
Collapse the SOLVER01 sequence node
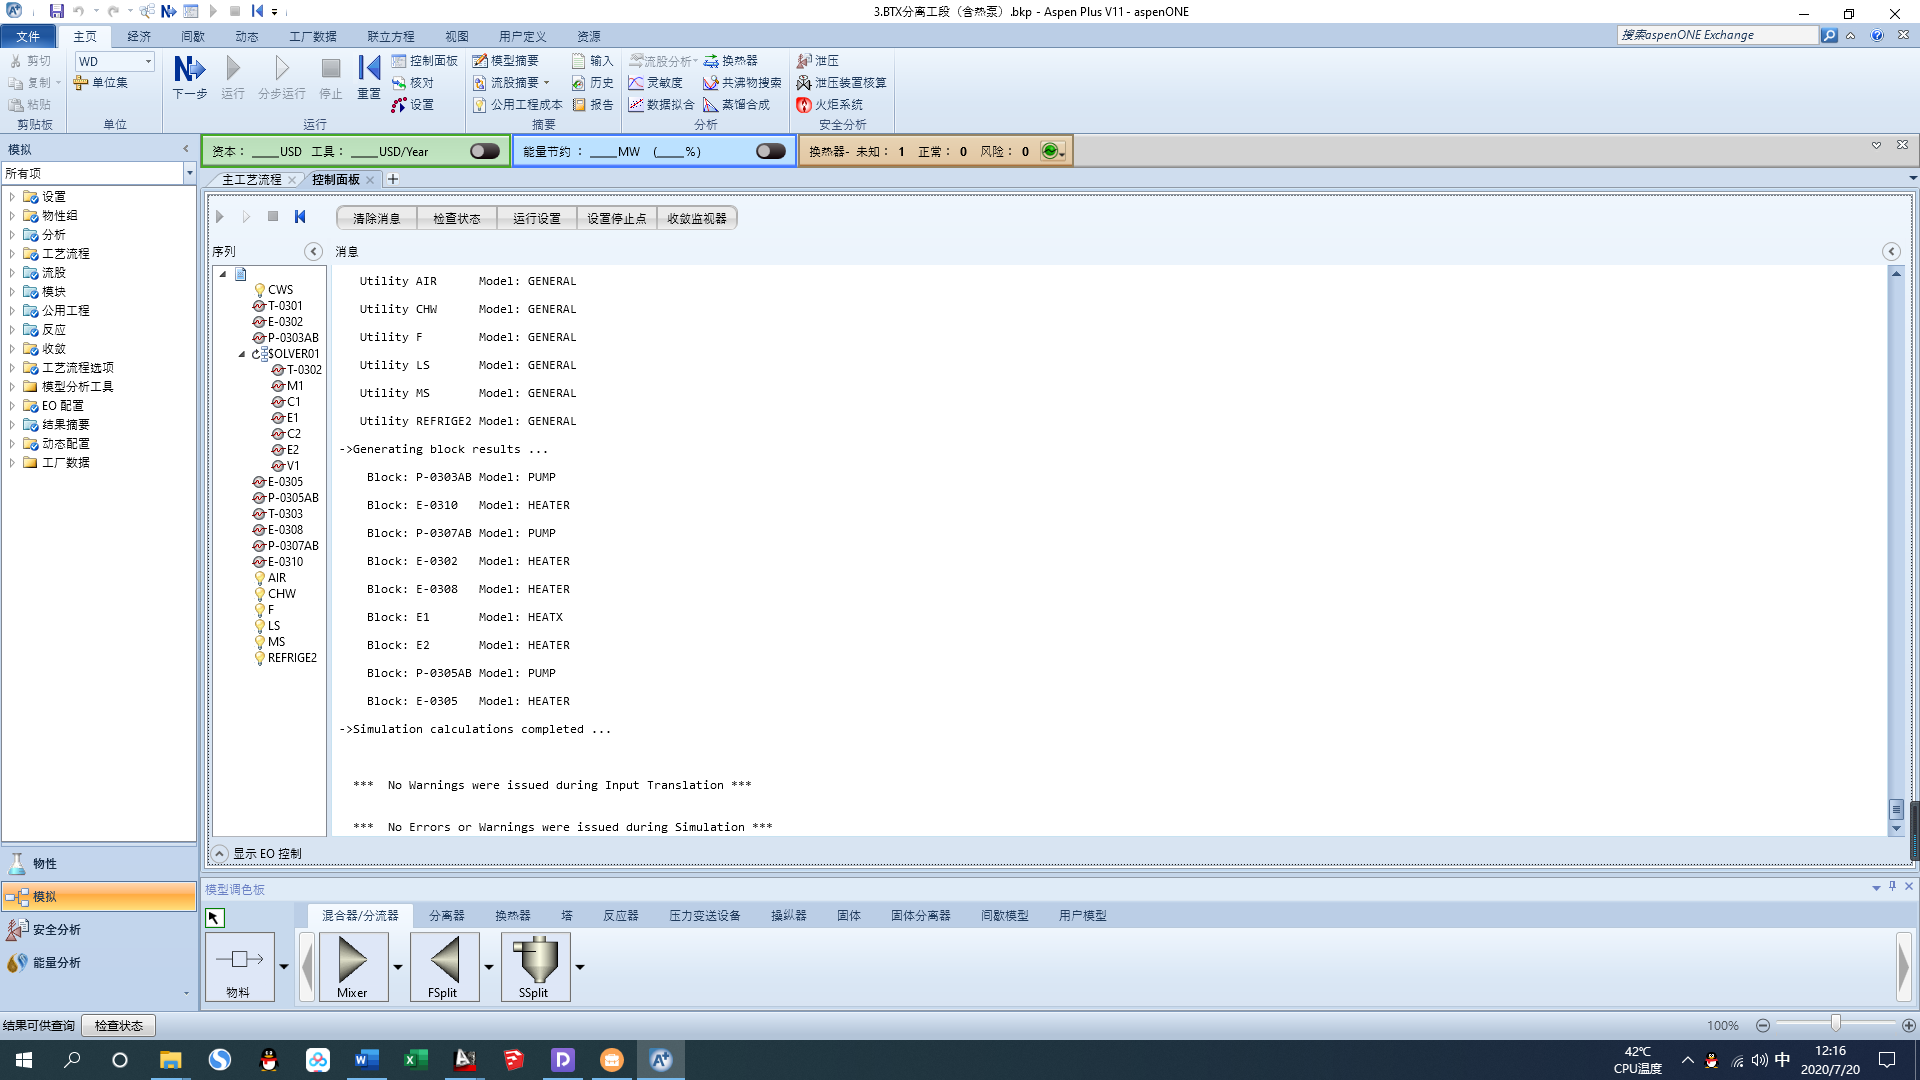click(242, 354)
